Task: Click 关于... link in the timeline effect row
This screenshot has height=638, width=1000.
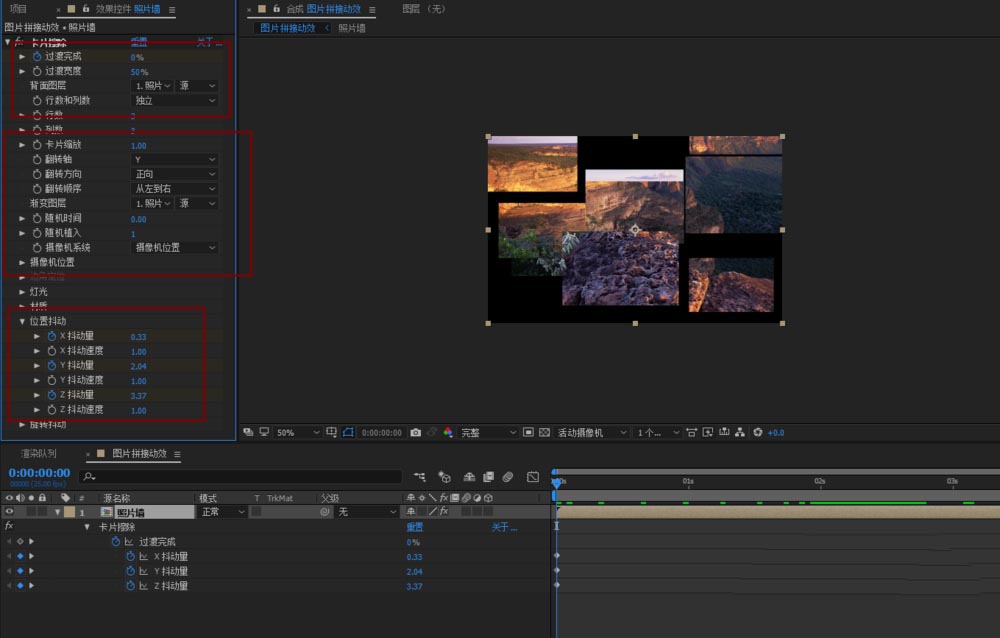Action: point(504,527)
